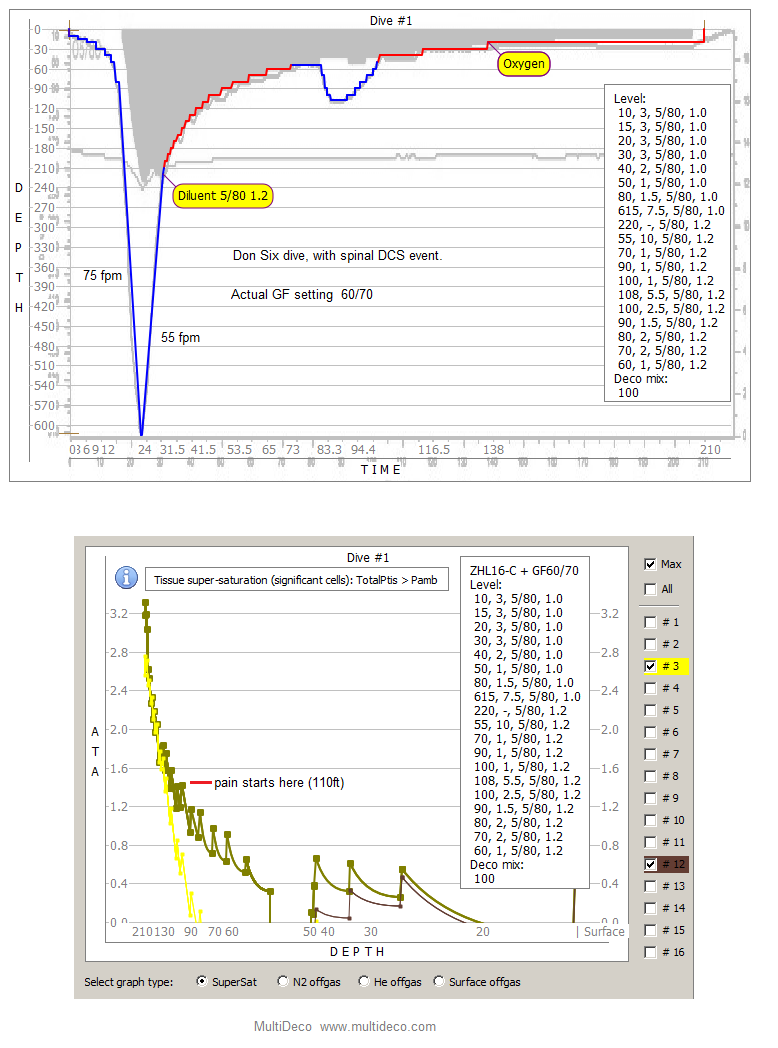Check compartment # 10 checkbox
Viewport: 778px width, 1048px height.
650,821
